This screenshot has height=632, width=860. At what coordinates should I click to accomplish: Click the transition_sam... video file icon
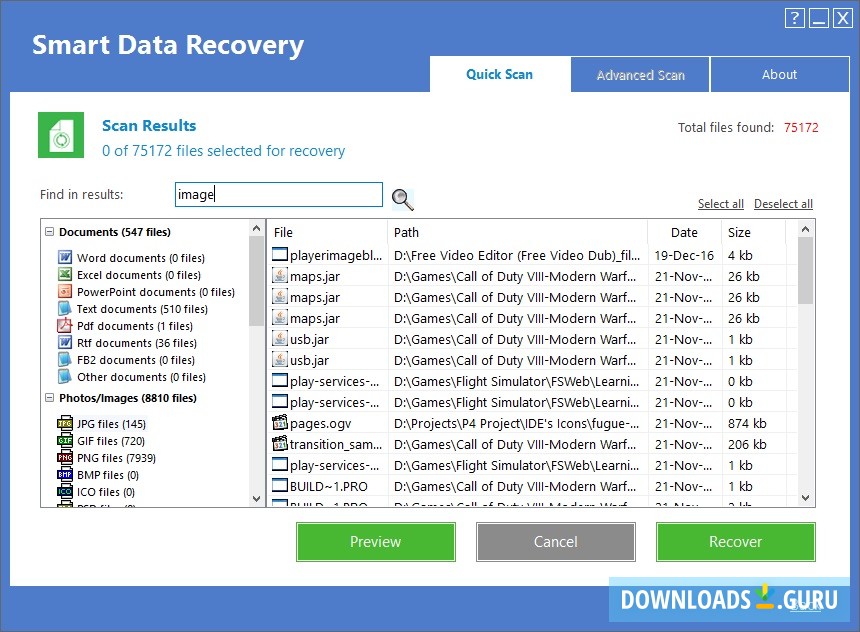pyautogui.click(x=280, y=443)
